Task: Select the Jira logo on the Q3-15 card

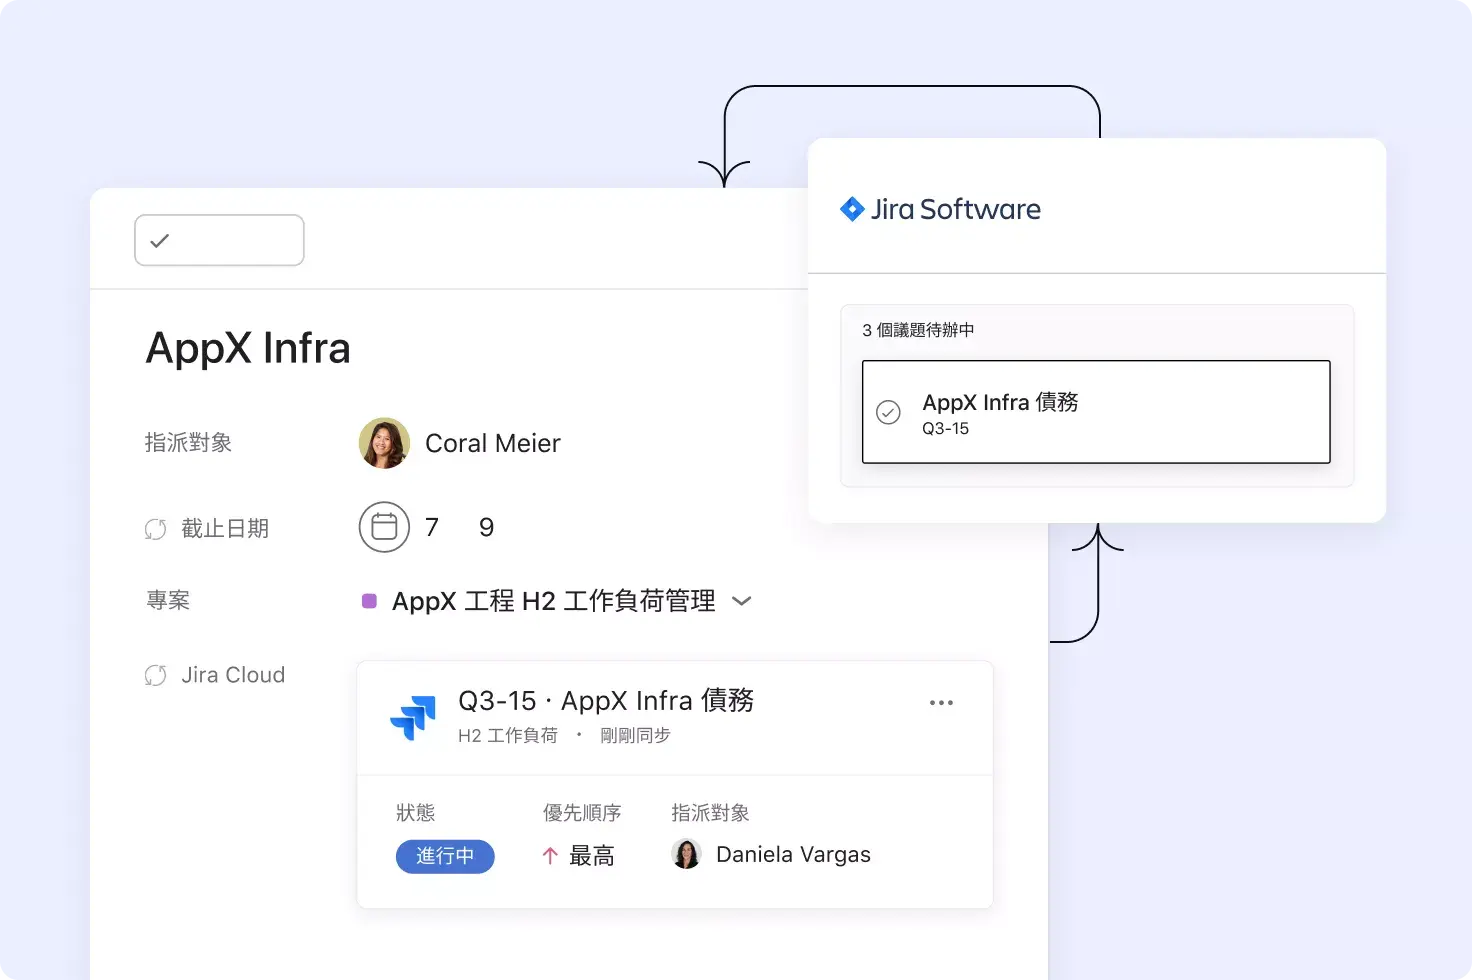Action: [x=414, y=718]
